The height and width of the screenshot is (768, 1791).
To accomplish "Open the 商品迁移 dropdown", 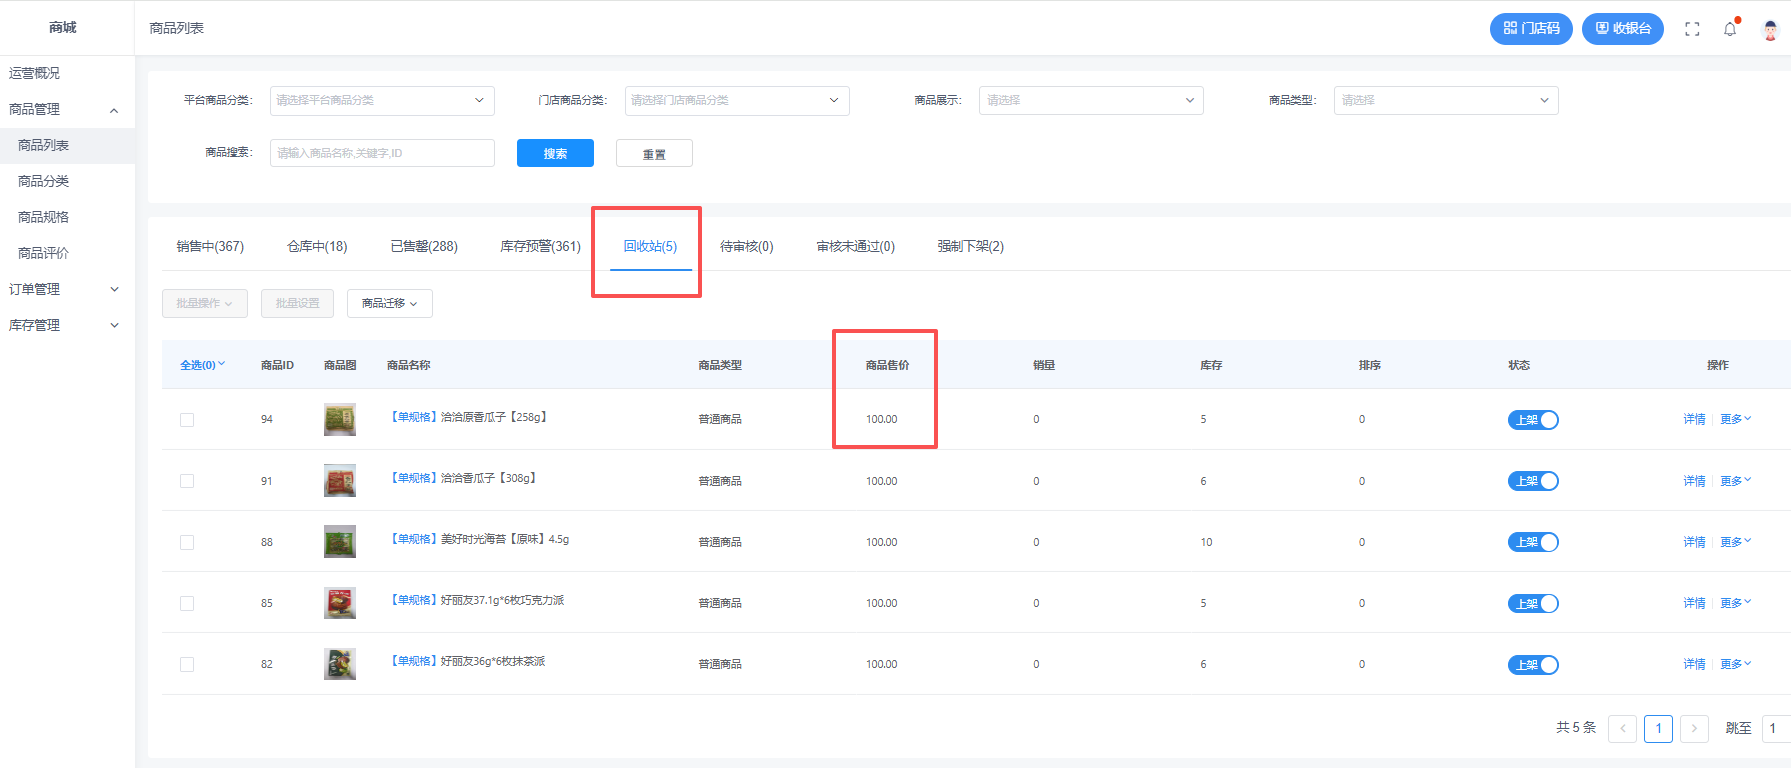I will click(390, 303).
